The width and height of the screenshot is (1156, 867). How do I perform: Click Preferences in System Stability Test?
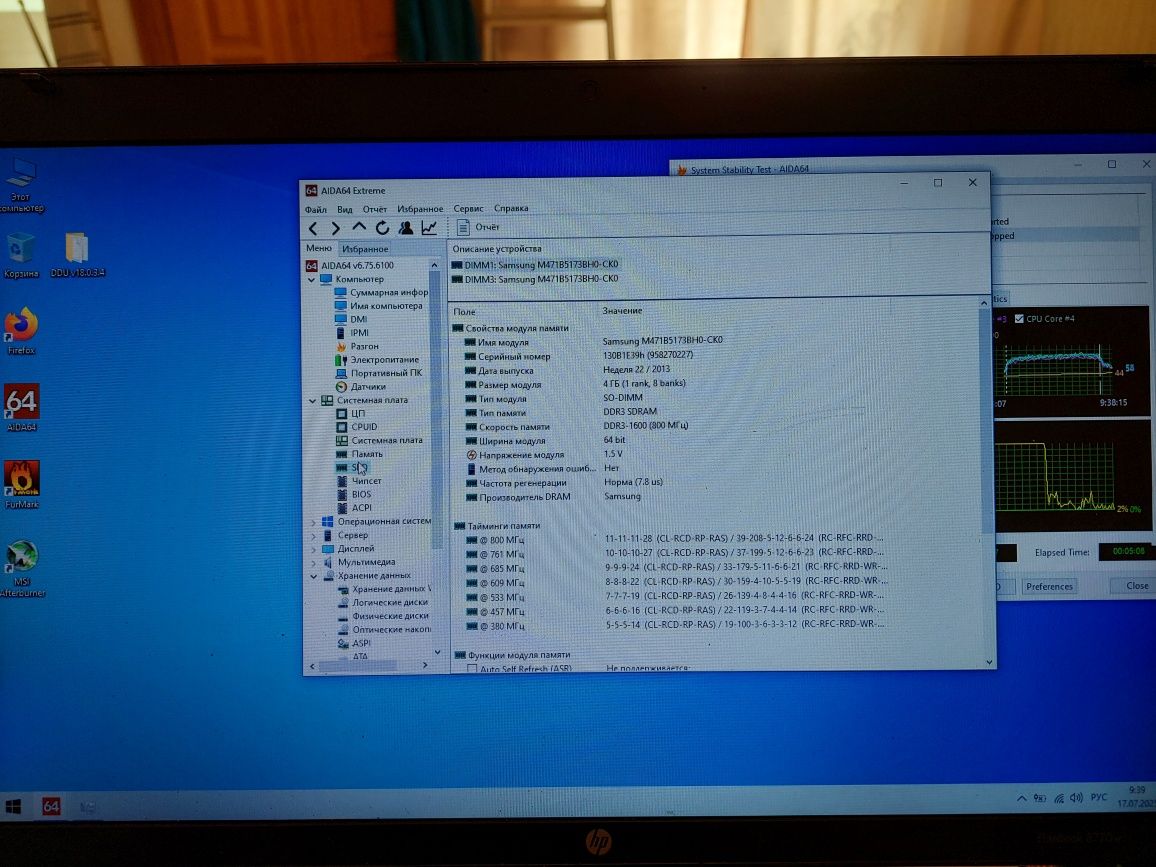coord(1049,587)
